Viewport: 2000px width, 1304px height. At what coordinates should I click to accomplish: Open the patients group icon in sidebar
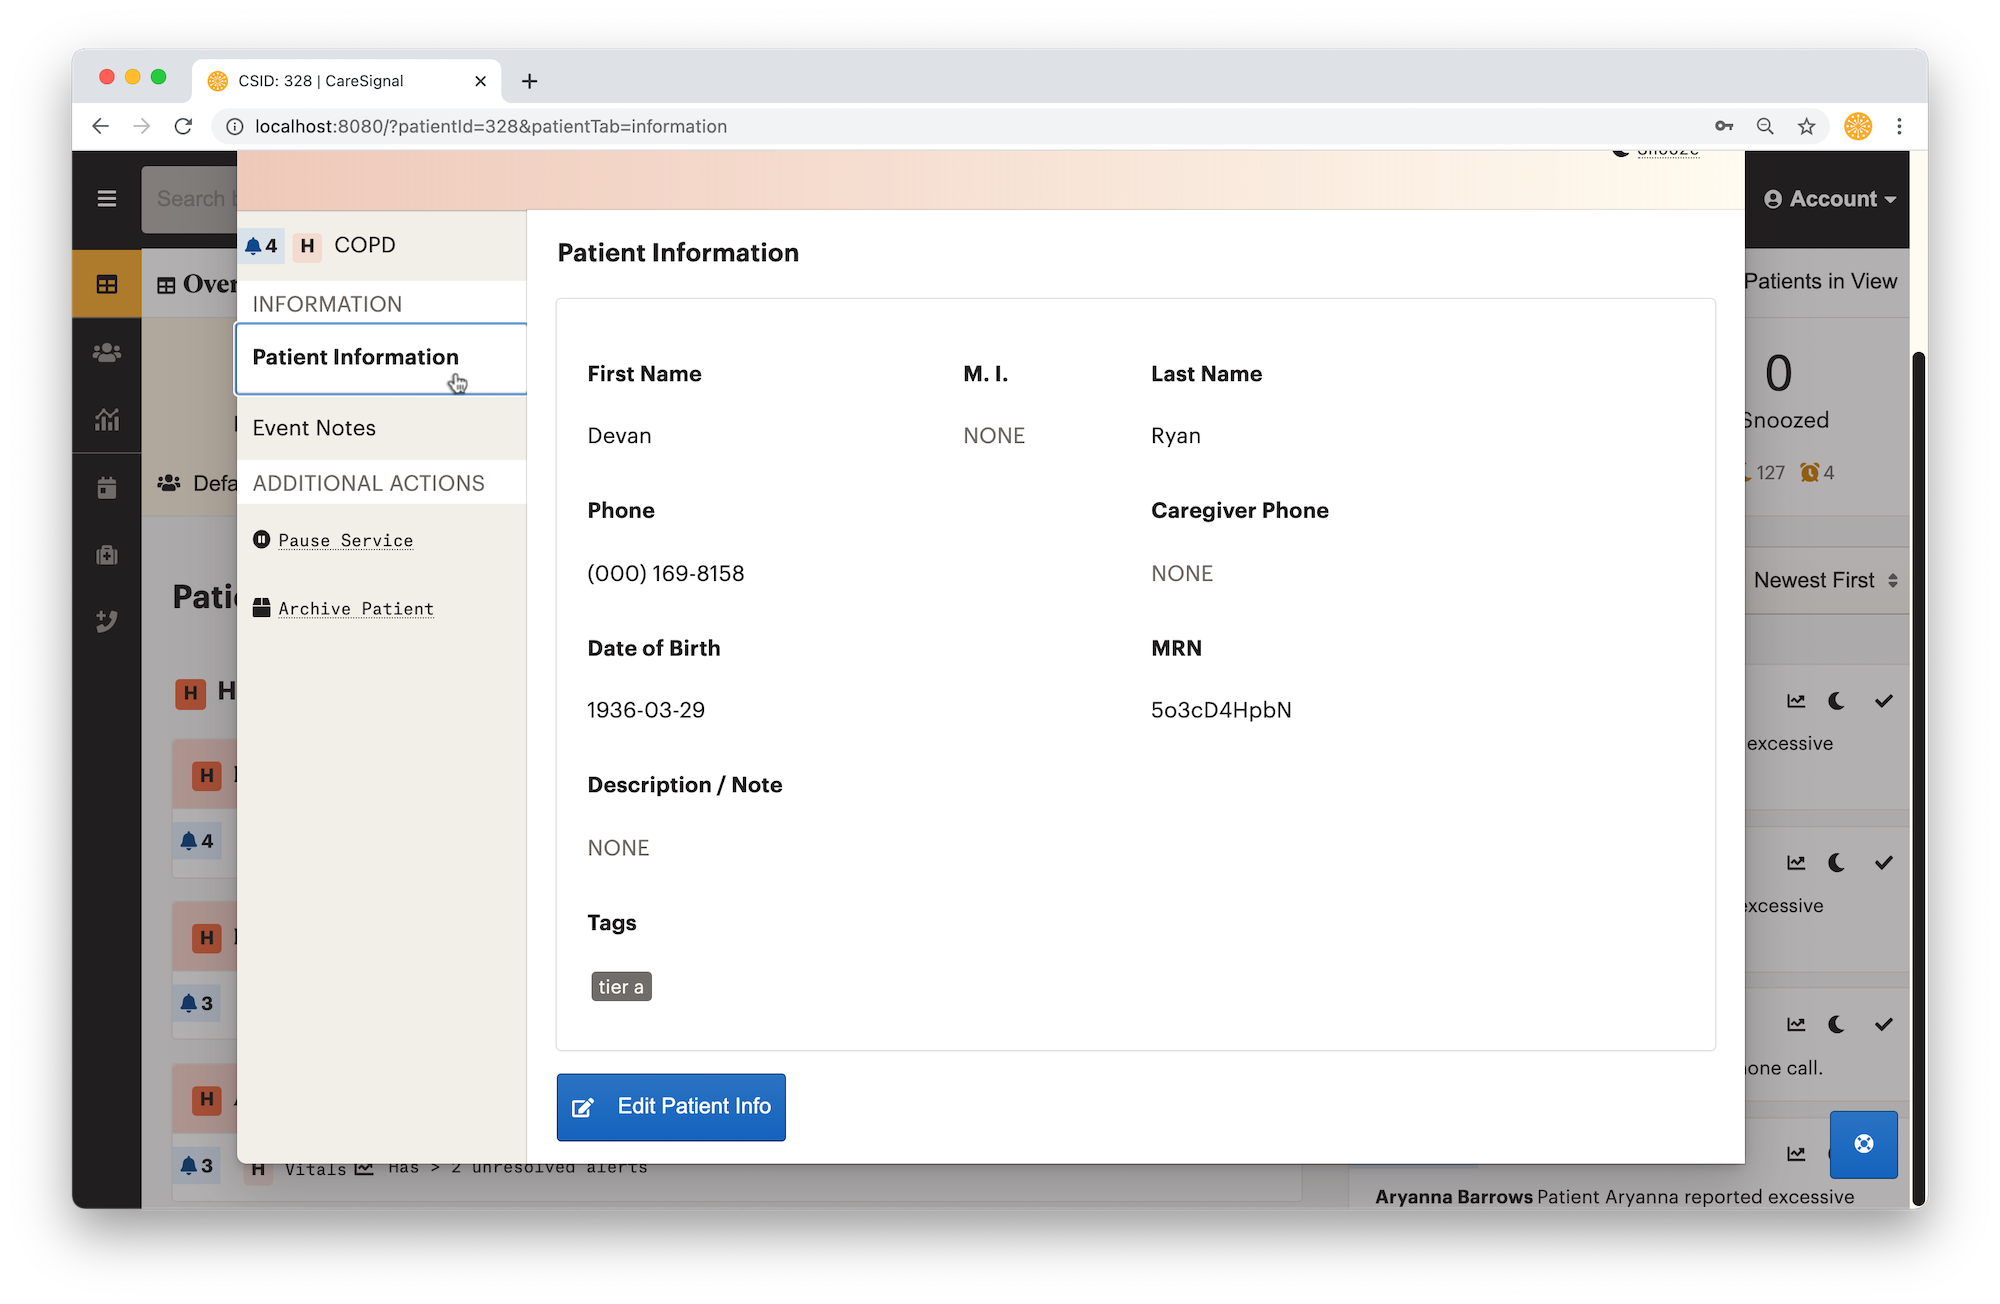[107, 352]
